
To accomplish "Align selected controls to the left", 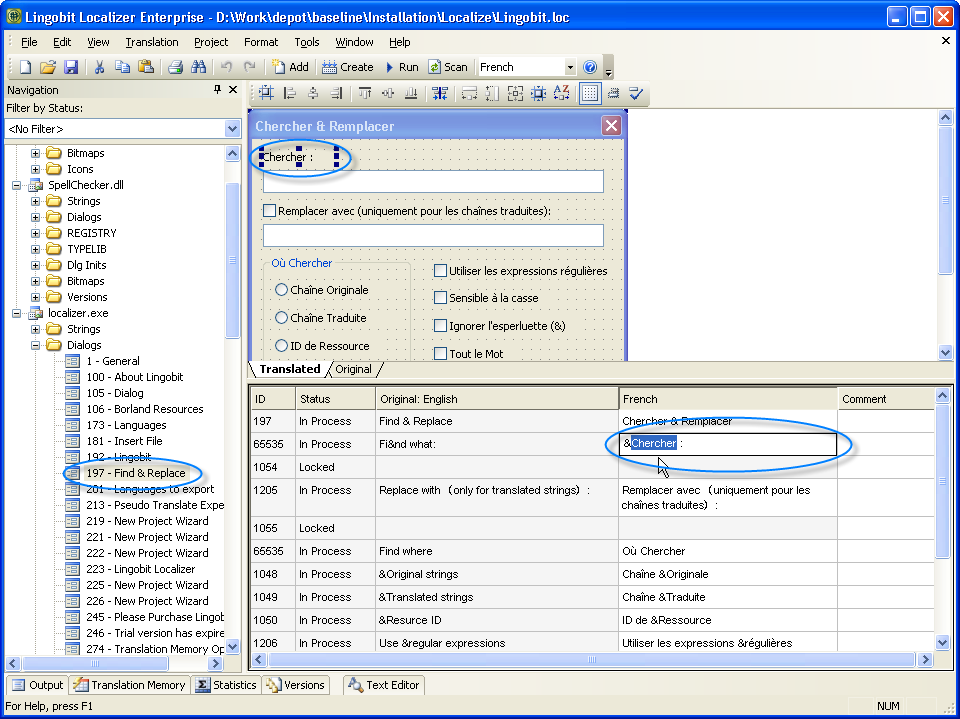I will tap(290, 93).
